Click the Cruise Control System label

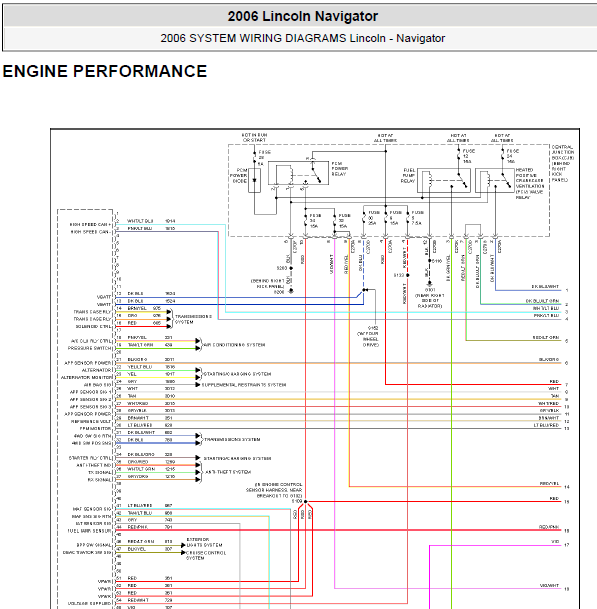pos(206,555)
